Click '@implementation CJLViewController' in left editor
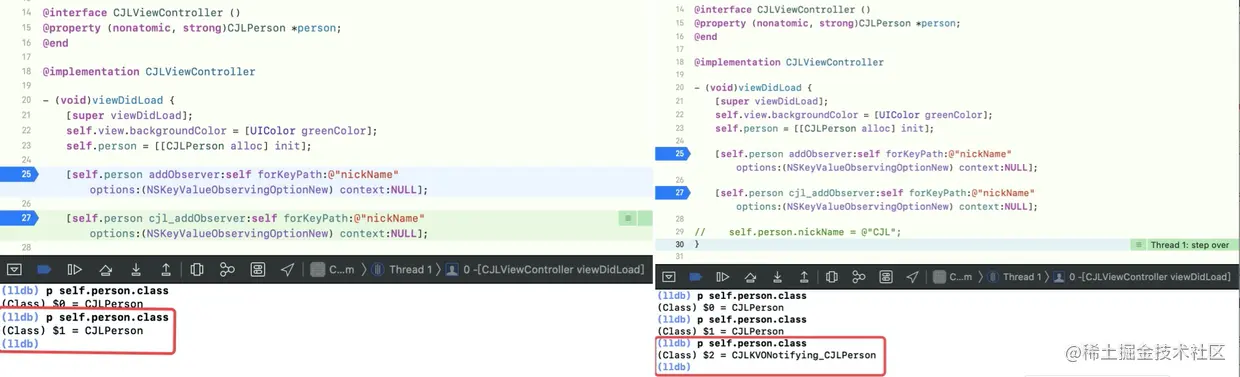Viewport: 1240px width, 377px height. [149, 72]
